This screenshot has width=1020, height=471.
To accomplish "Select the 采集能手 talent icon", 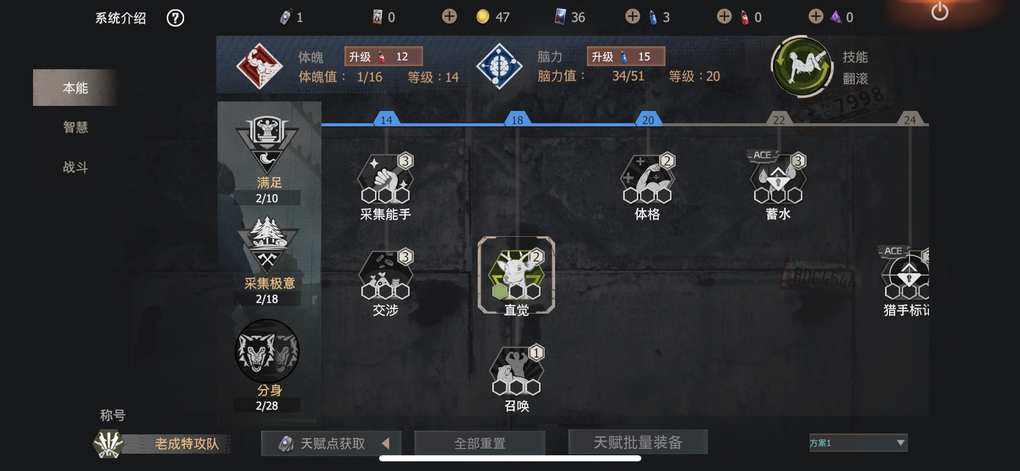I will pyautogui.click(x=386, y=178).
